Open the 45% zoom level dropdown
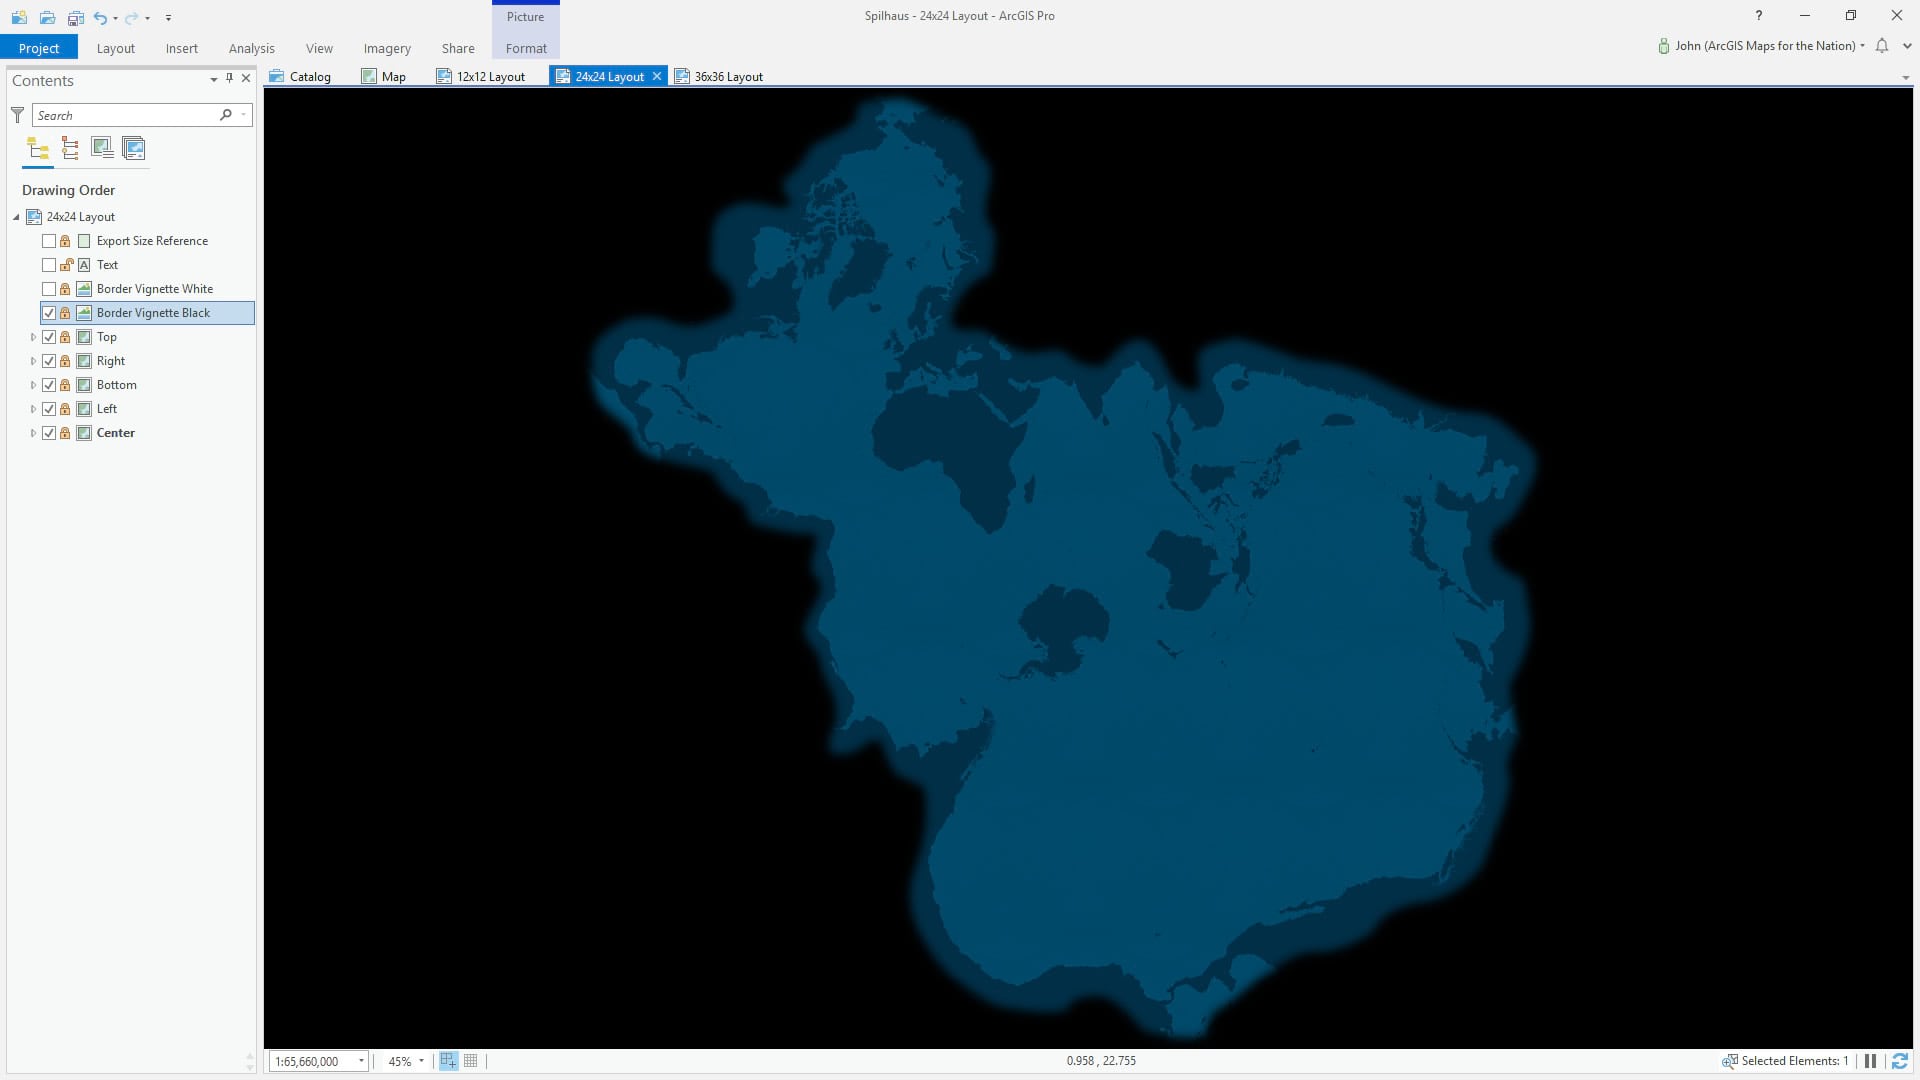 coord(421,1061)
